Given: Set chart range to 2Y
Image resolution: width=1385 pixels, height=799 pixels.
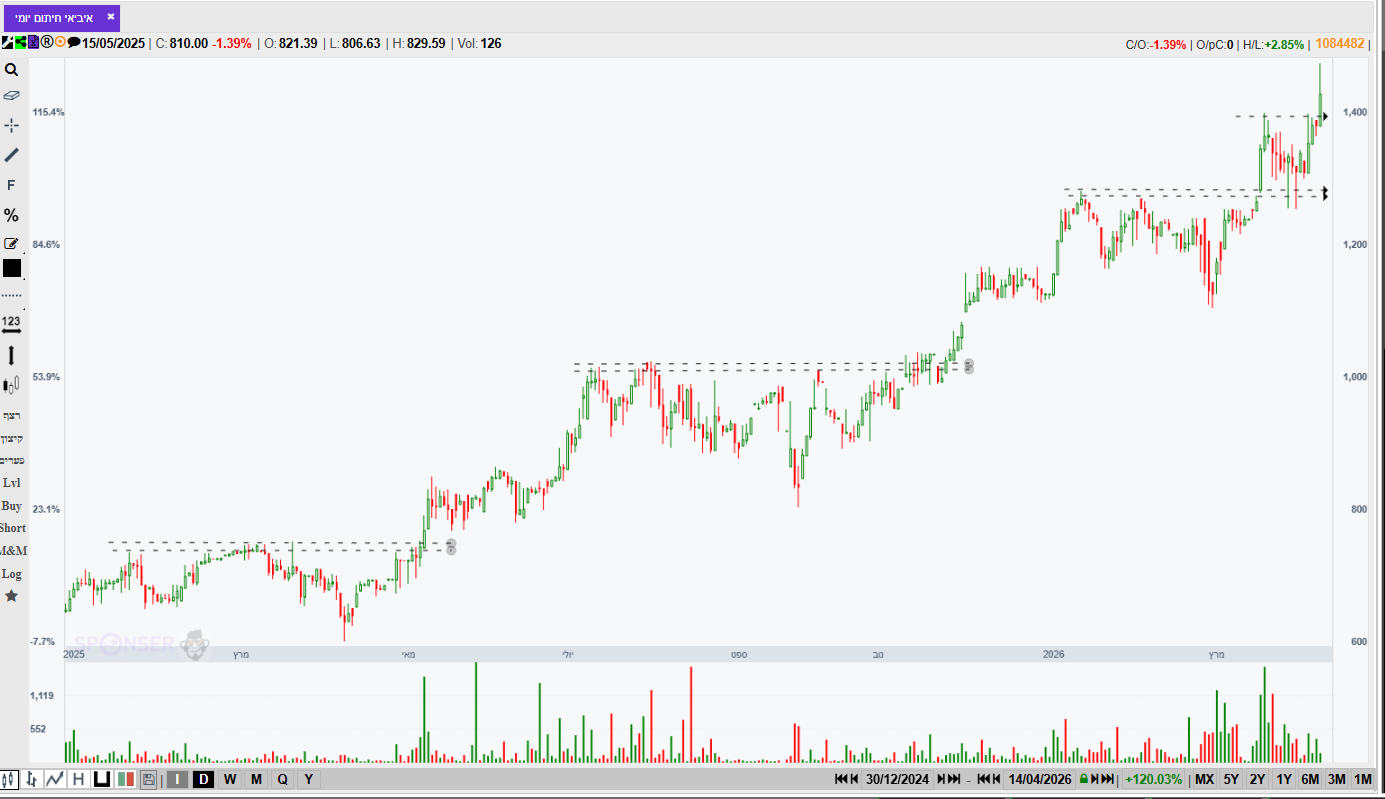Looking at the screenshot, I should [x=1258, y=779].
